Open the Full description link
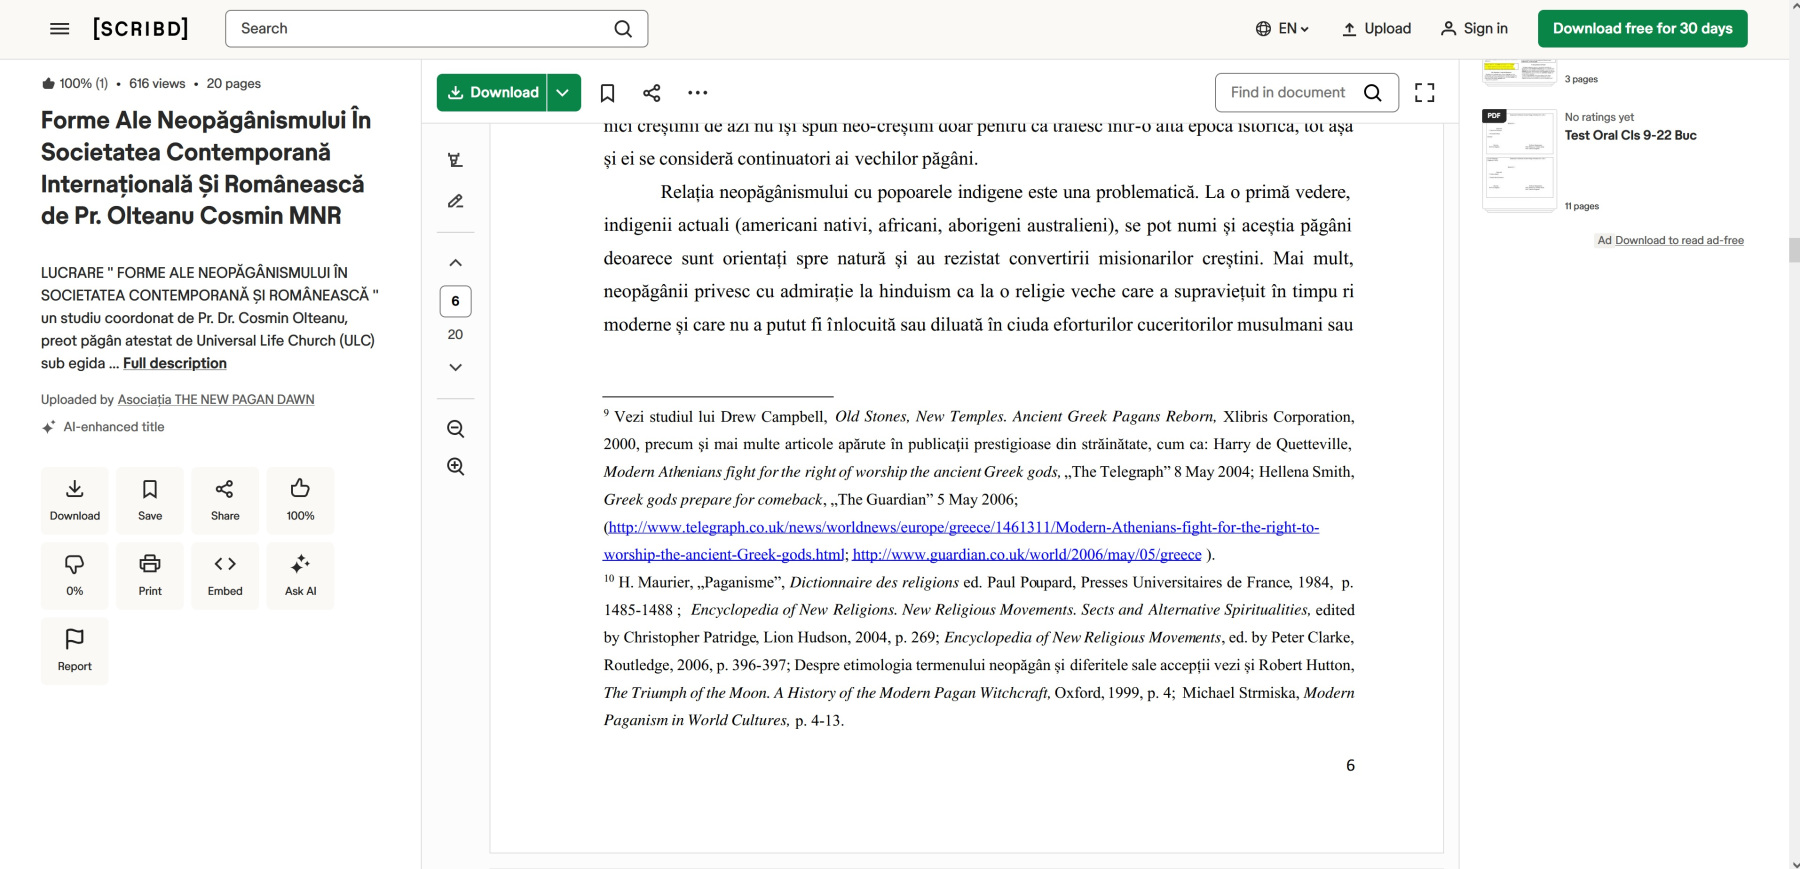This screenshot has height=869, width=1800. (175, 363)
